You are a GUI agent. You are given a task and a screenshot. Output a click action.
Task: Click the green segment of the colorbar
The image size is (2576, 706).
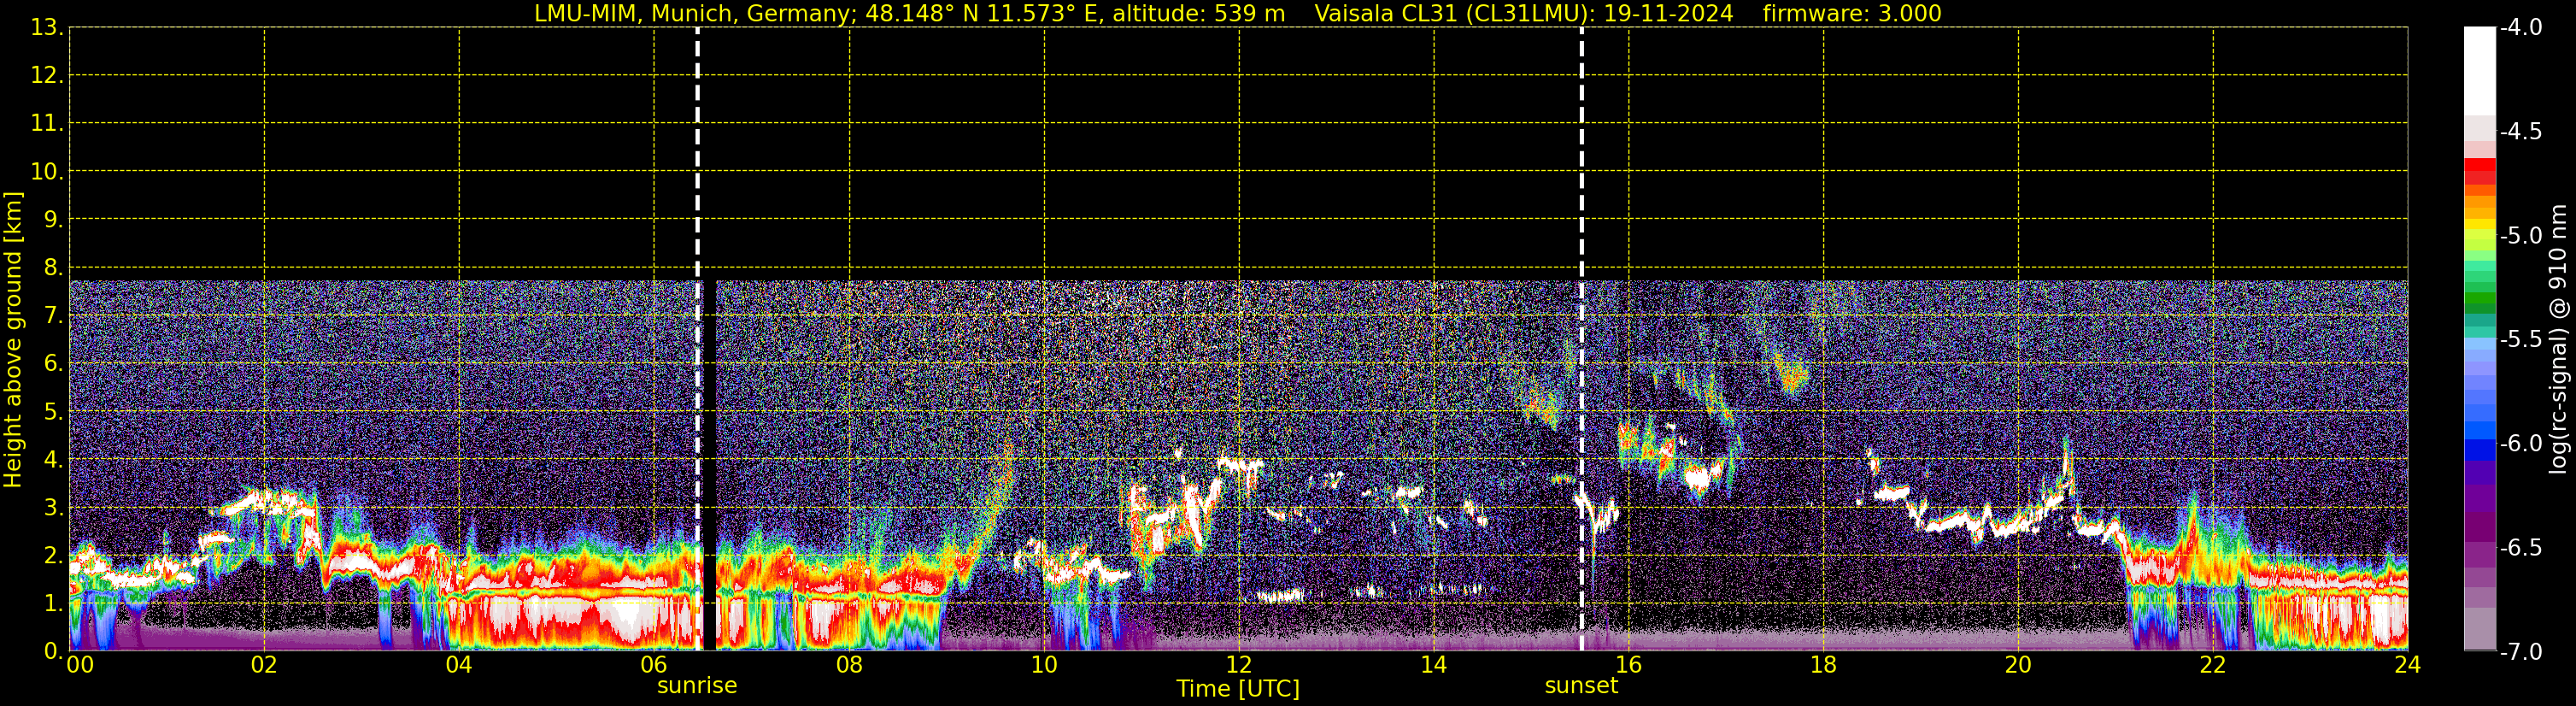(2480, 298)
